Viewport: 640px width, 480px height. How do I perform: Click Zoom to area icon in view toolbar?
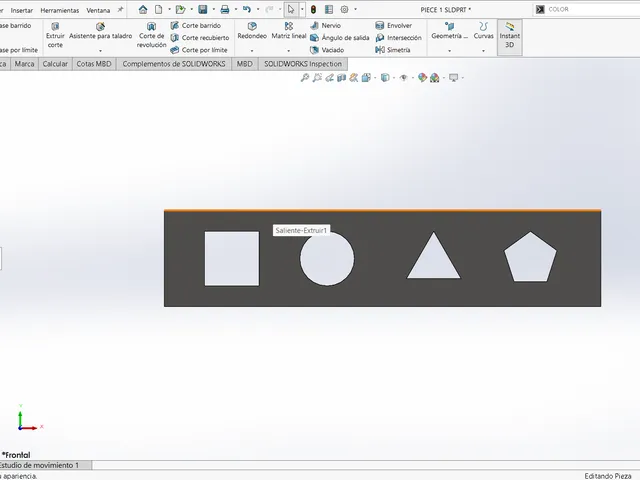tap(317, 78)
